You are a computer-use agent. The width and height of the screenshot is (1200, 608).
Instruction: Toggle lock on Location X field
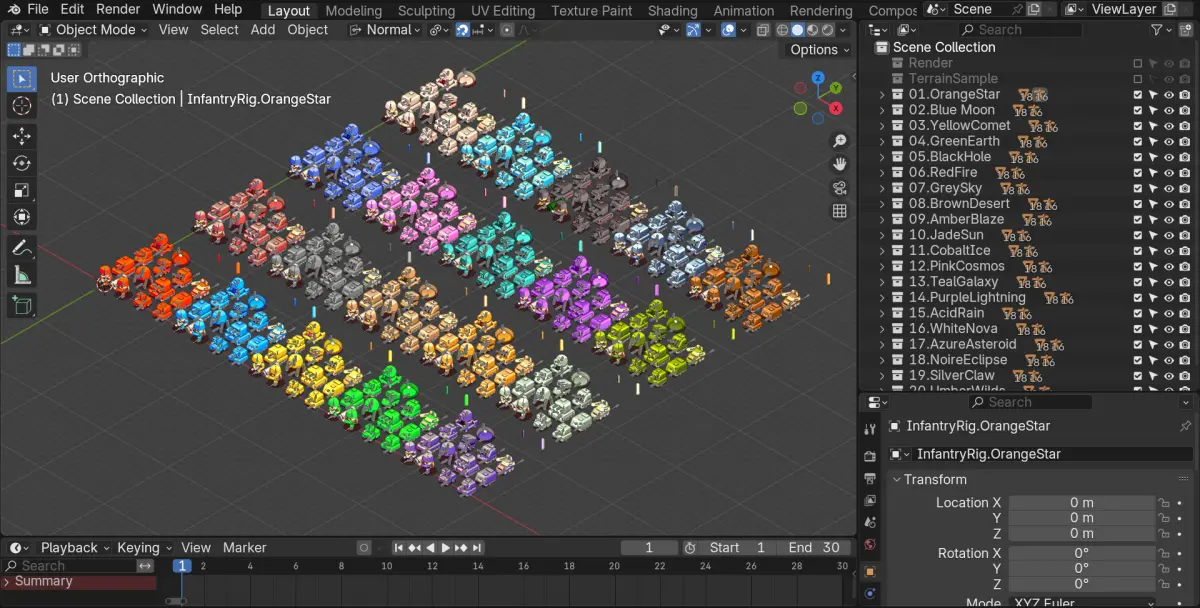point(1164,503)
